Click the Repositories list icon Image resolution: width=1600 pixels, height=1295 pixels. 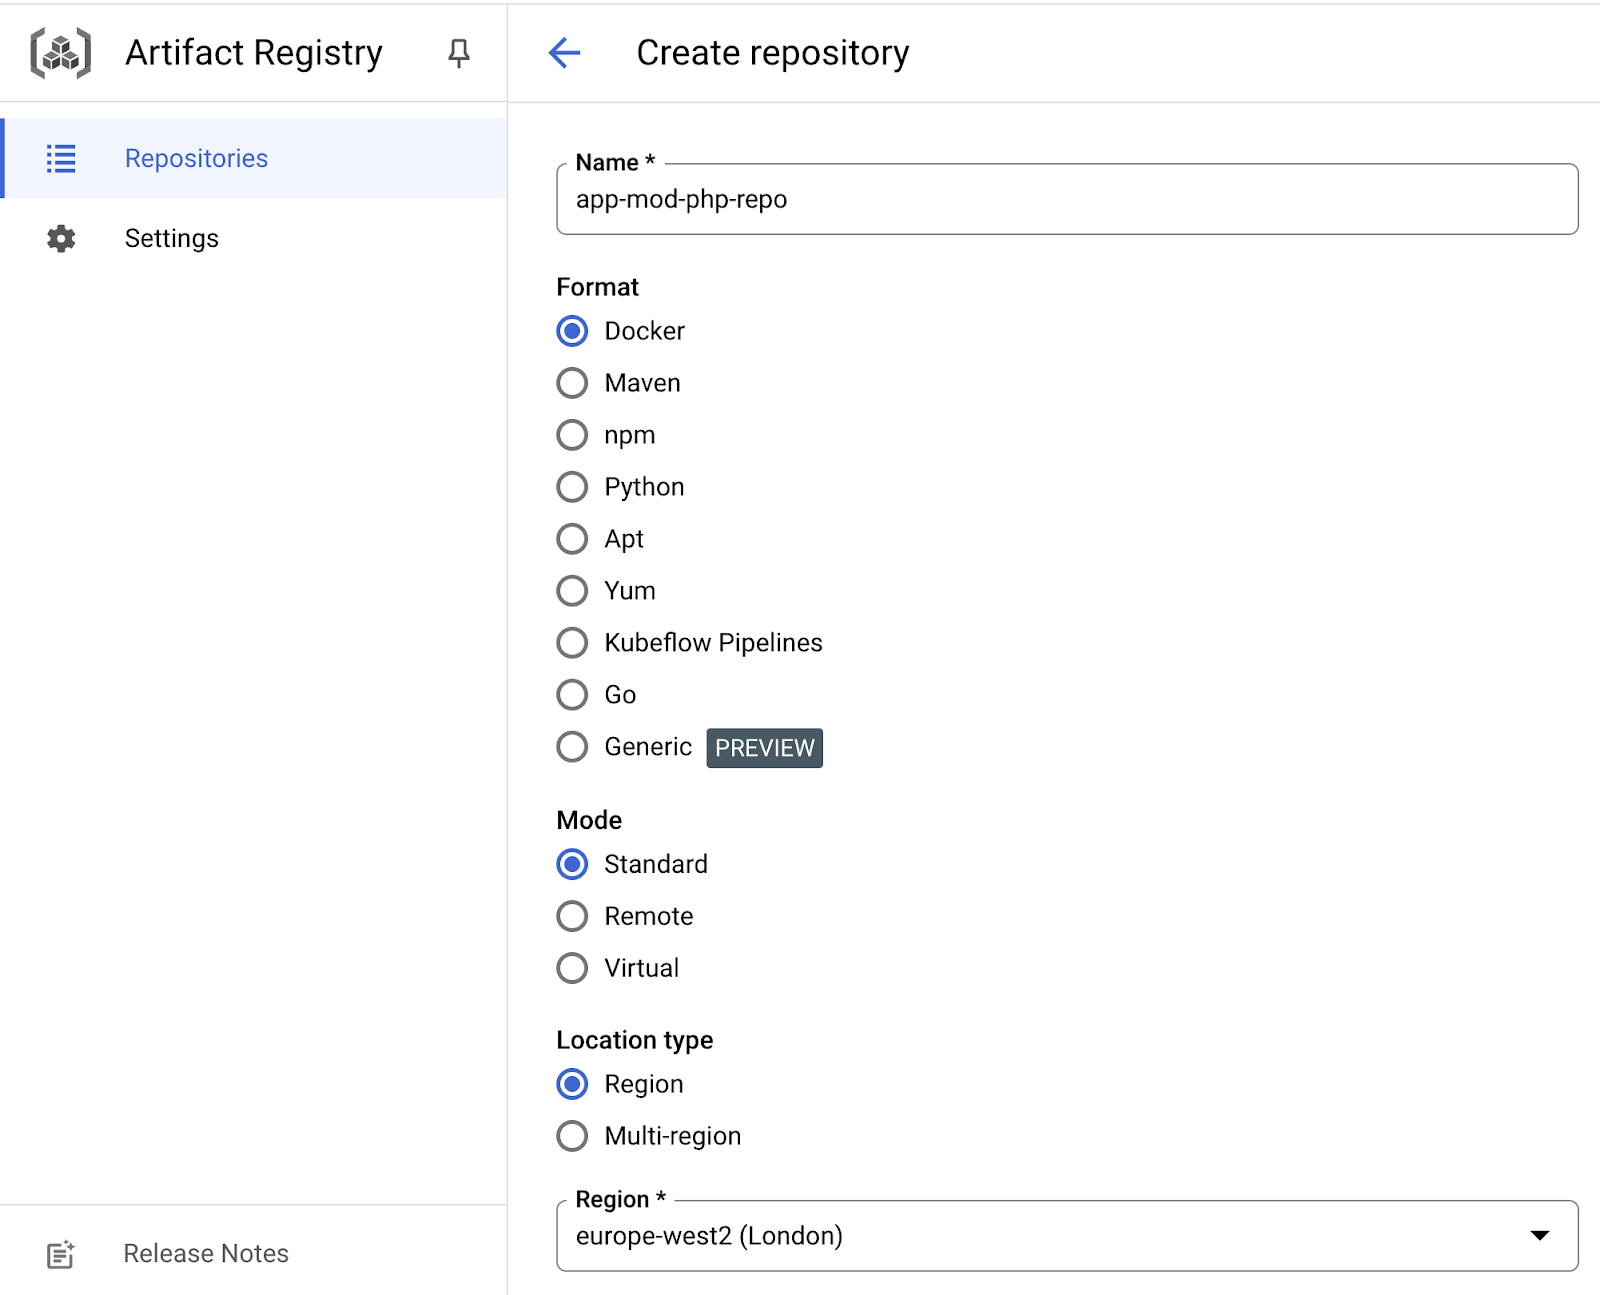[61, 159]
